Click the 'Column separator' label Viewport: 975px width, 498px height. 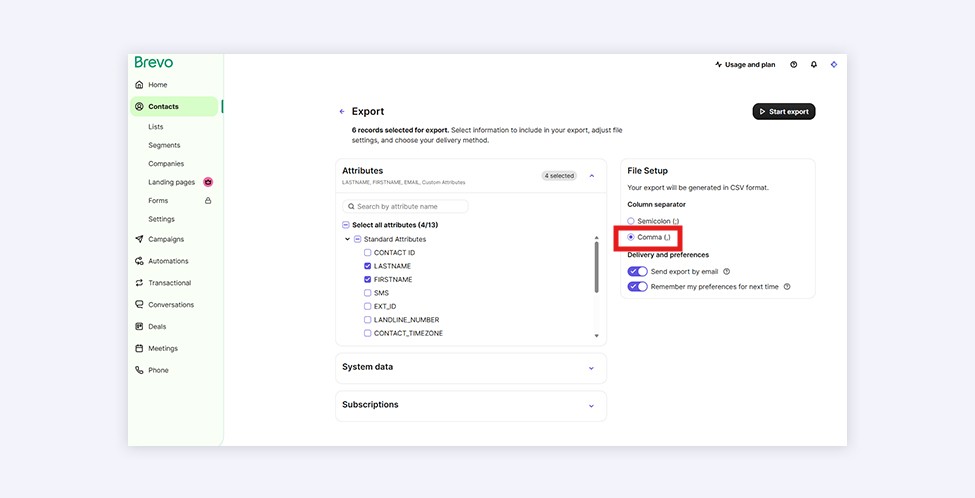[x=656, y=205]
